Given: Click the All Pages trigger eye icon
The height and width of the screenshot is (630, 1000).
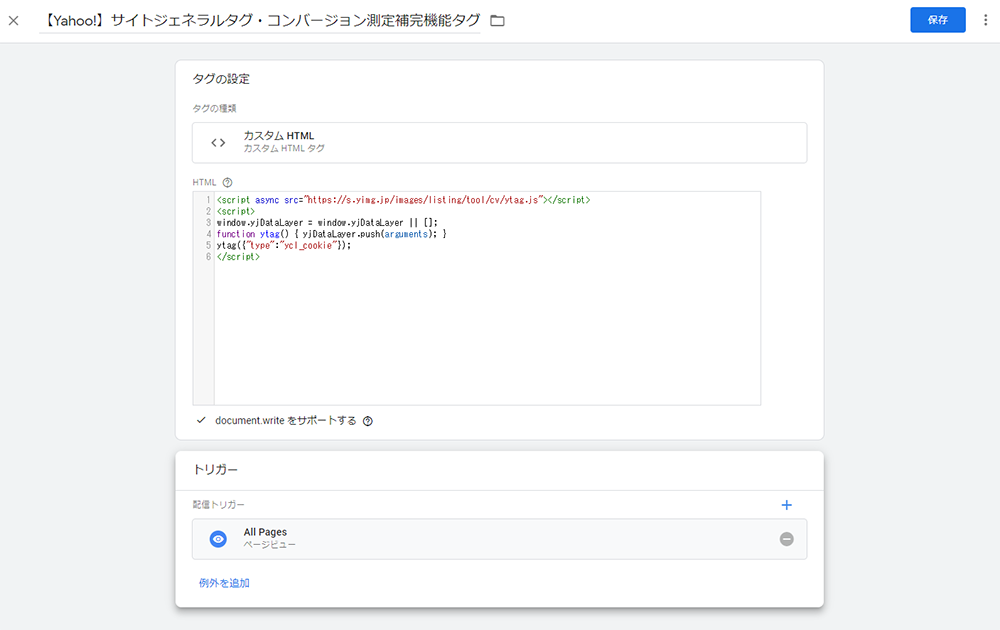Looking at the screenshot, I should 218,539.
